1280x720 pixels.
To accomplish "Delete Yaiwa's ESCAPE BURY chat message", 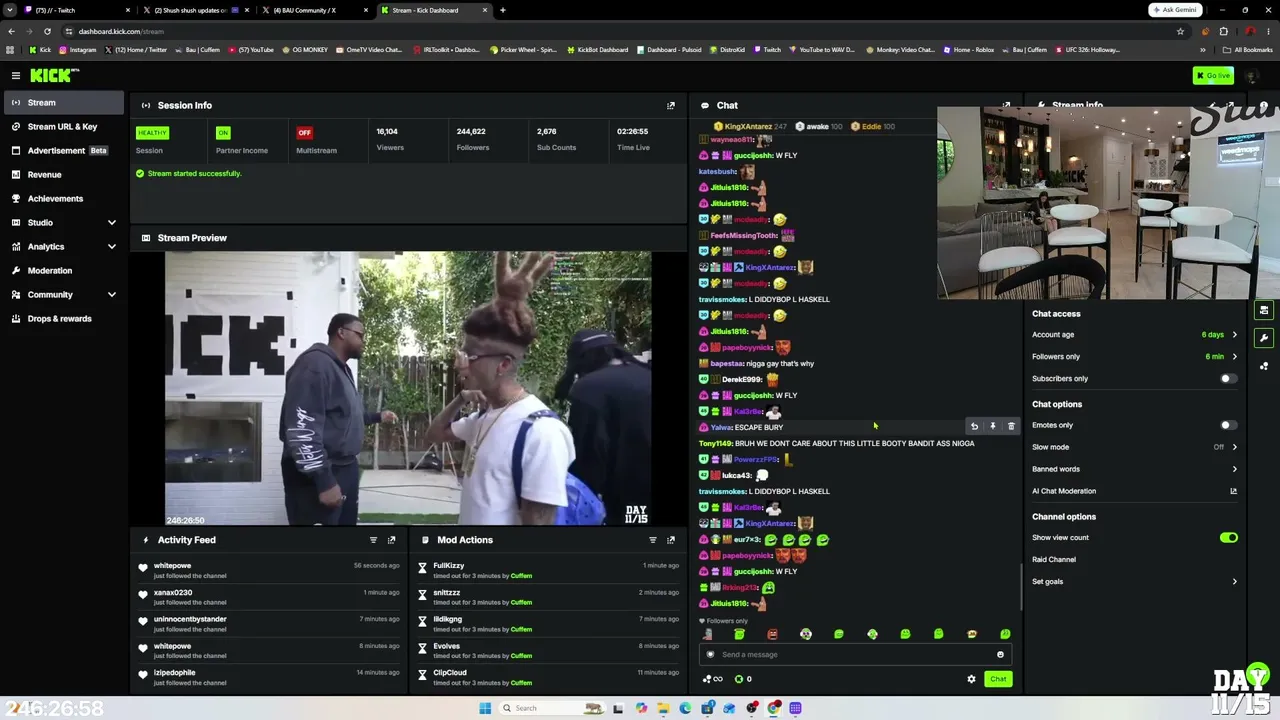I will [x=1011, y=427].
